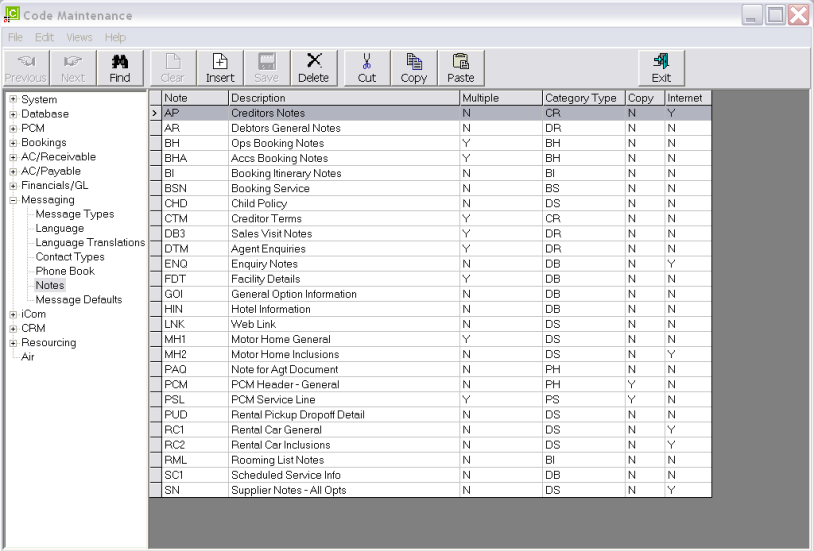Screen dimensions: 814x551
Task: Expand the Database tree node
Action: (x=13, y=114)
